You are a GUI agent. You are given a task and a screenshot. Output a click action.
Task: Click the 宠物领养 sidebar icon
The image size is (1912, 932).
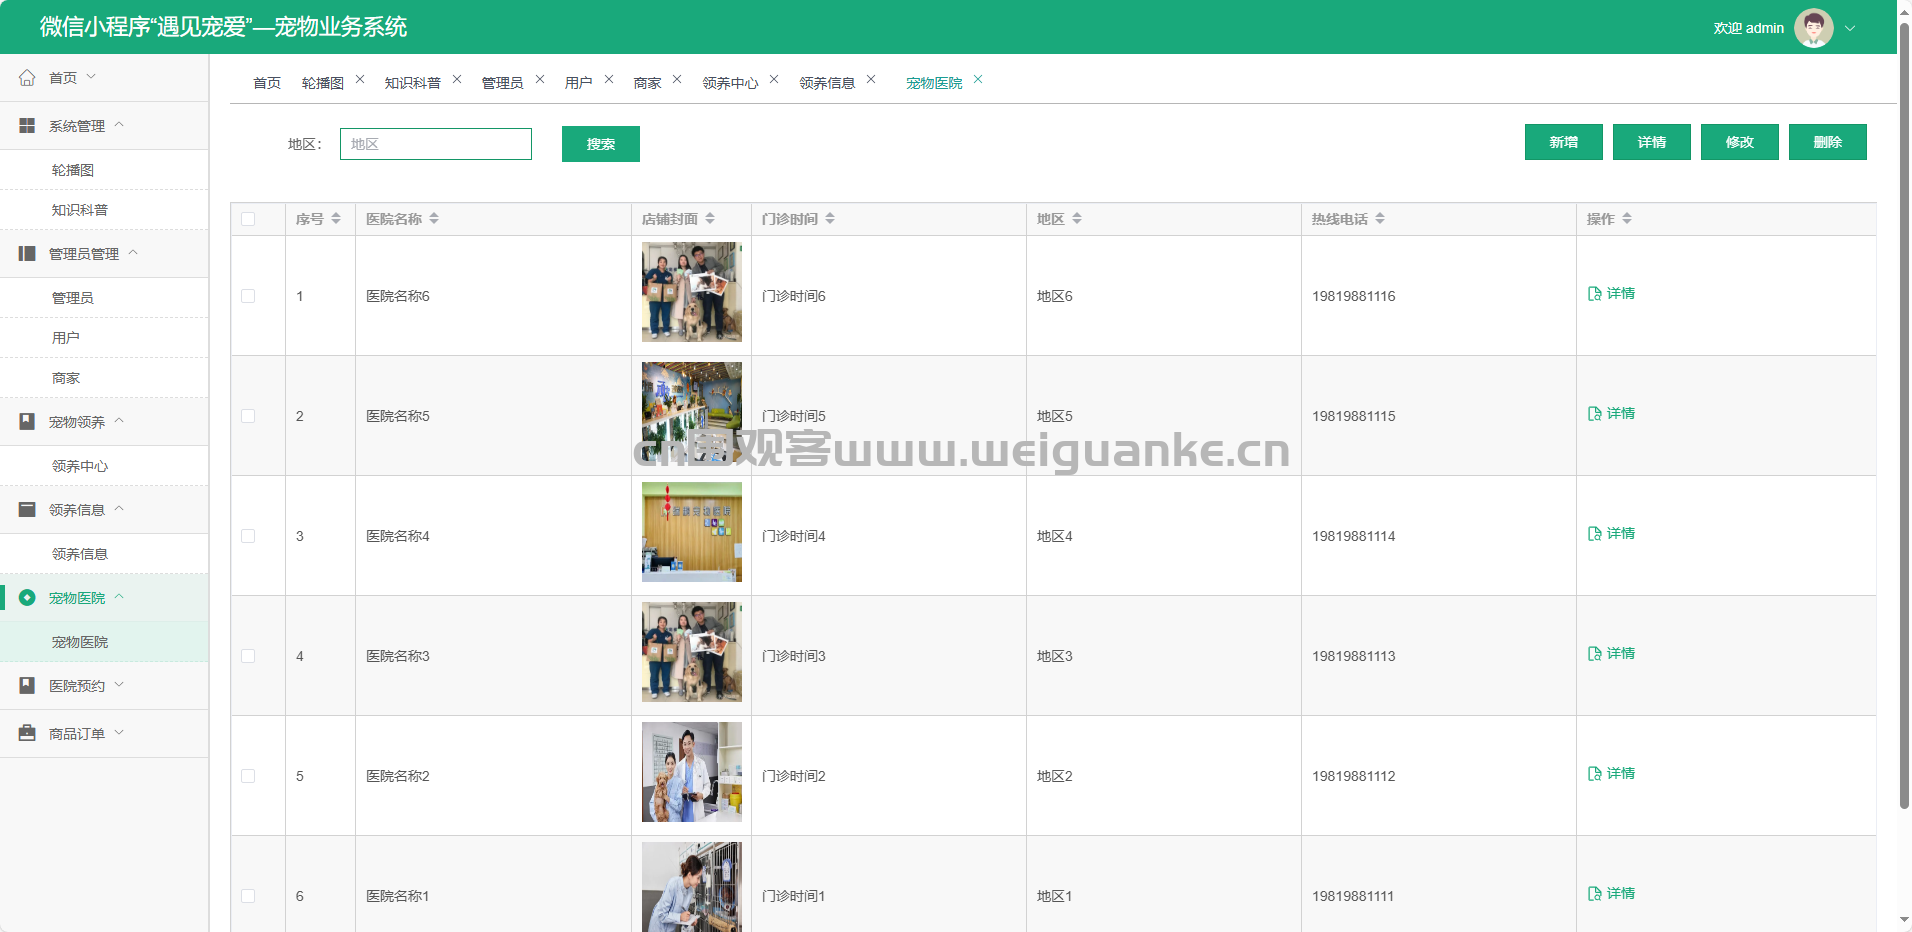(x=27, y=422)
